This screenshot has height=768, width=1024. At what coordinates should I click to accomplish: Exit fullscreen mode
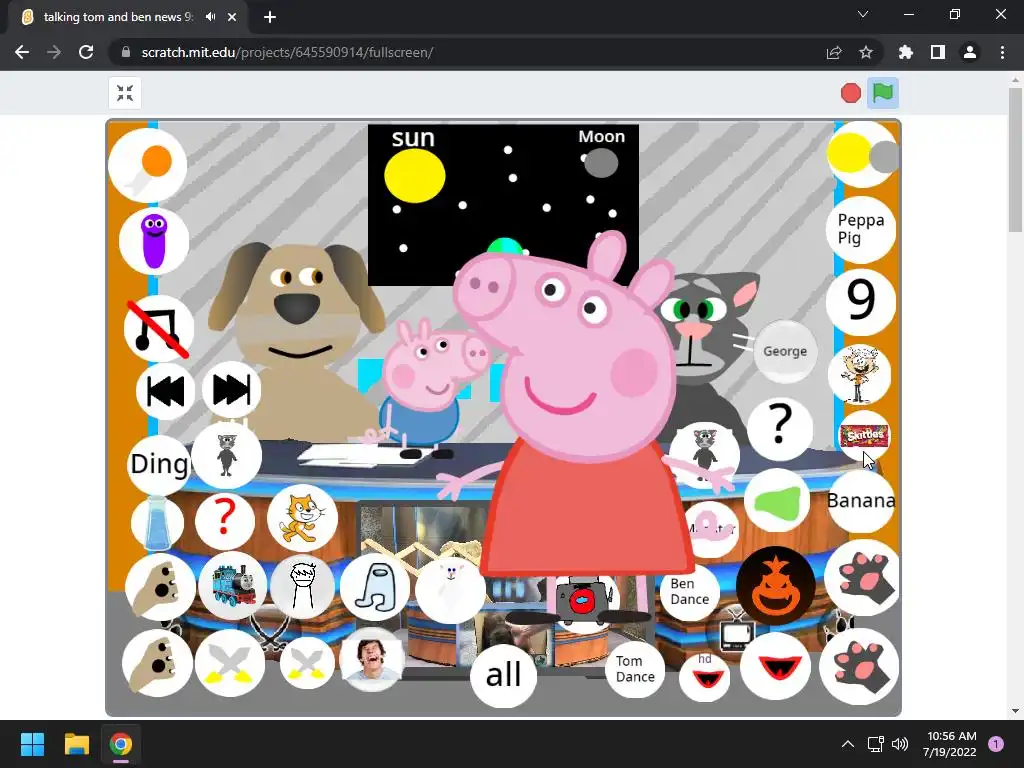click(125, 93)
